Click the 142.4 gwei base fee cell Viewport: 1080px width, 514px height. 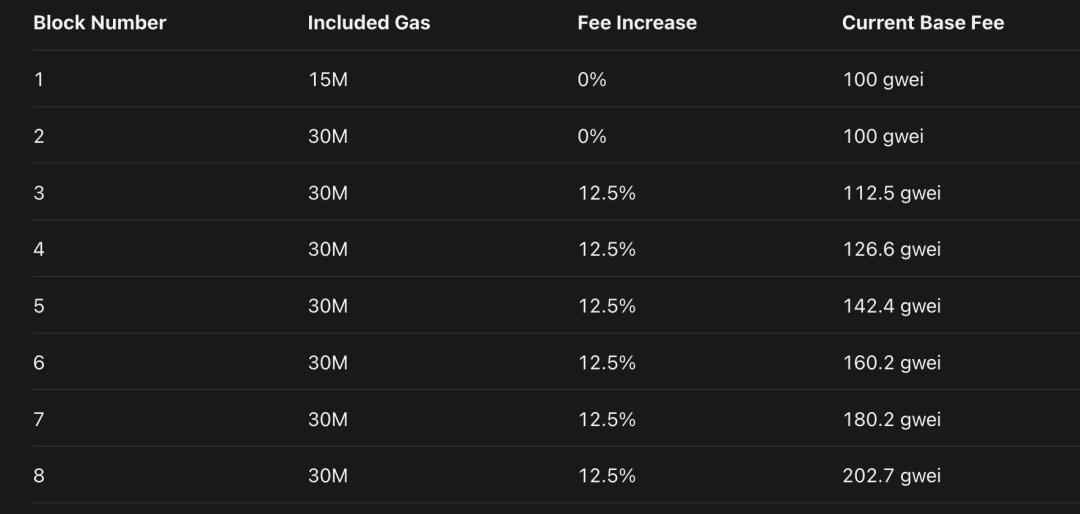(x=891, y=306)
